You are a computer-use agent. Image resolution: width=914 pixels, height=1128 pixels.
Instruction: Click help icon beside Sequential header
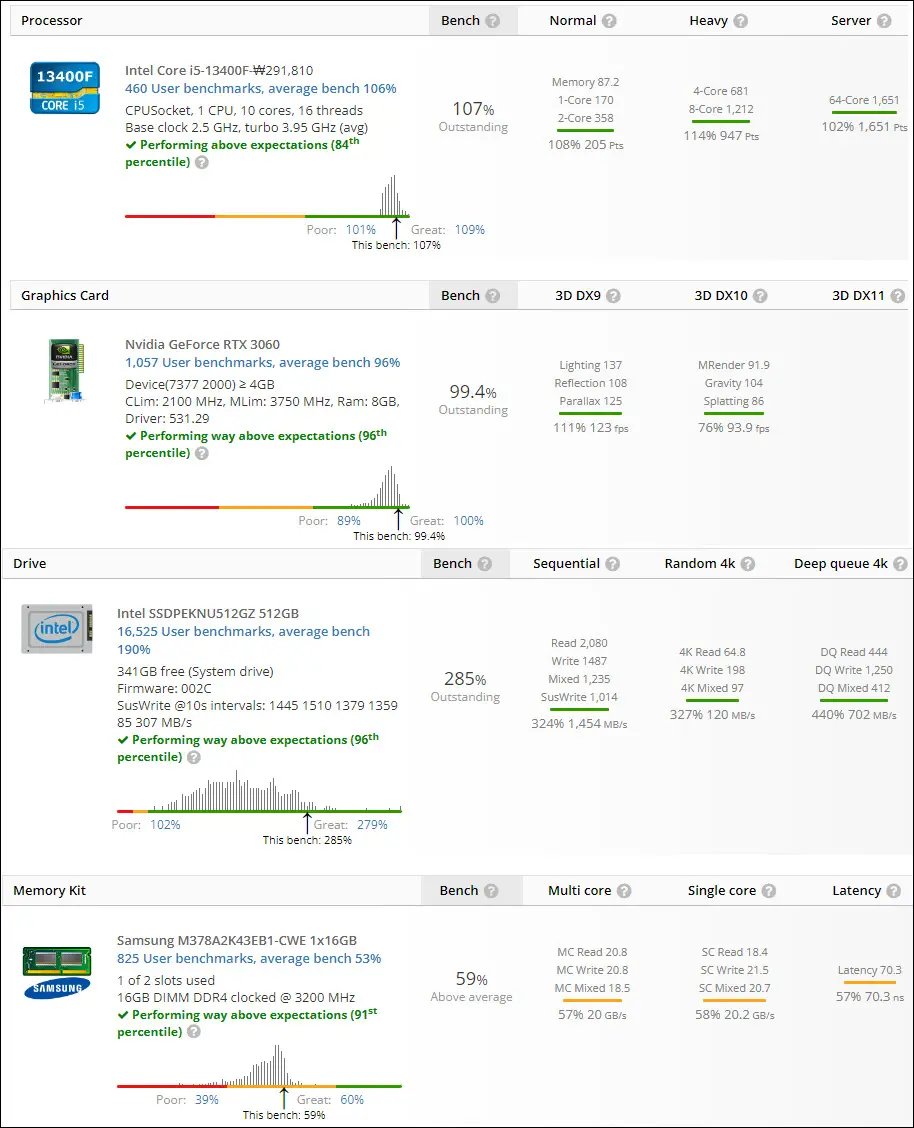pos(613,564)
